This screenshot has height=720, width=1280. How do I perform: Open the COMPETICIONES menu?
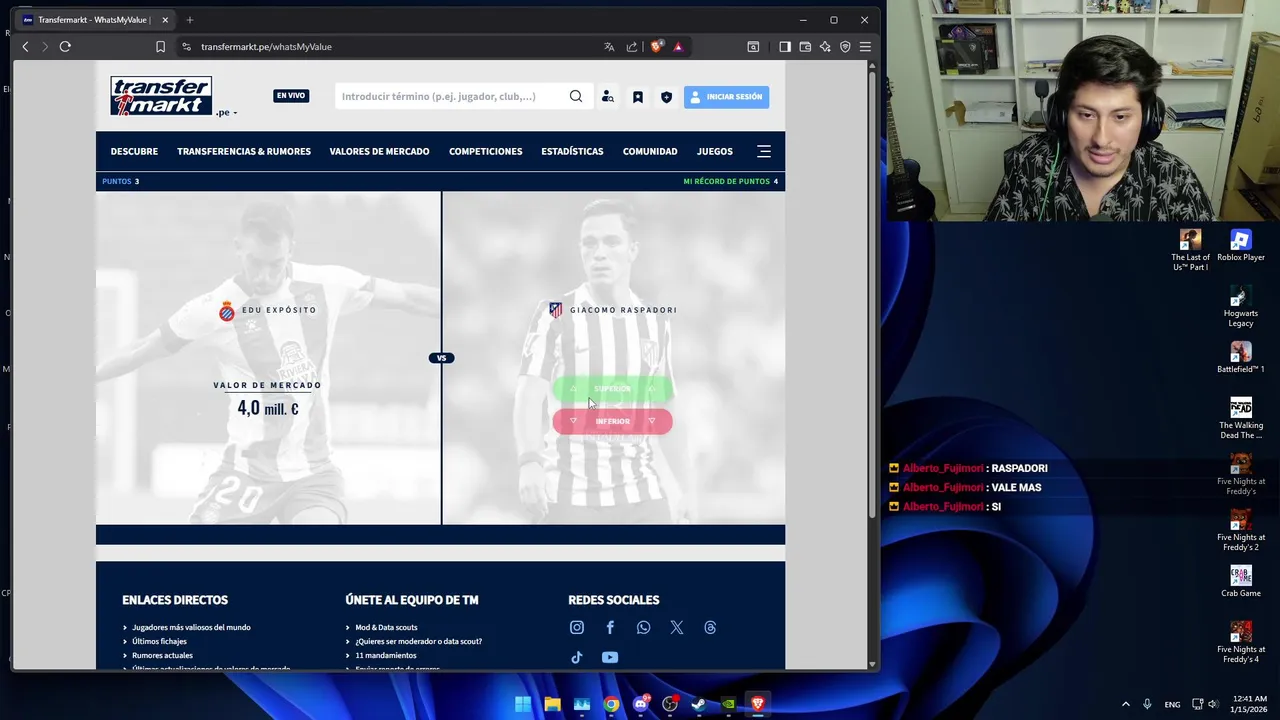485,151
